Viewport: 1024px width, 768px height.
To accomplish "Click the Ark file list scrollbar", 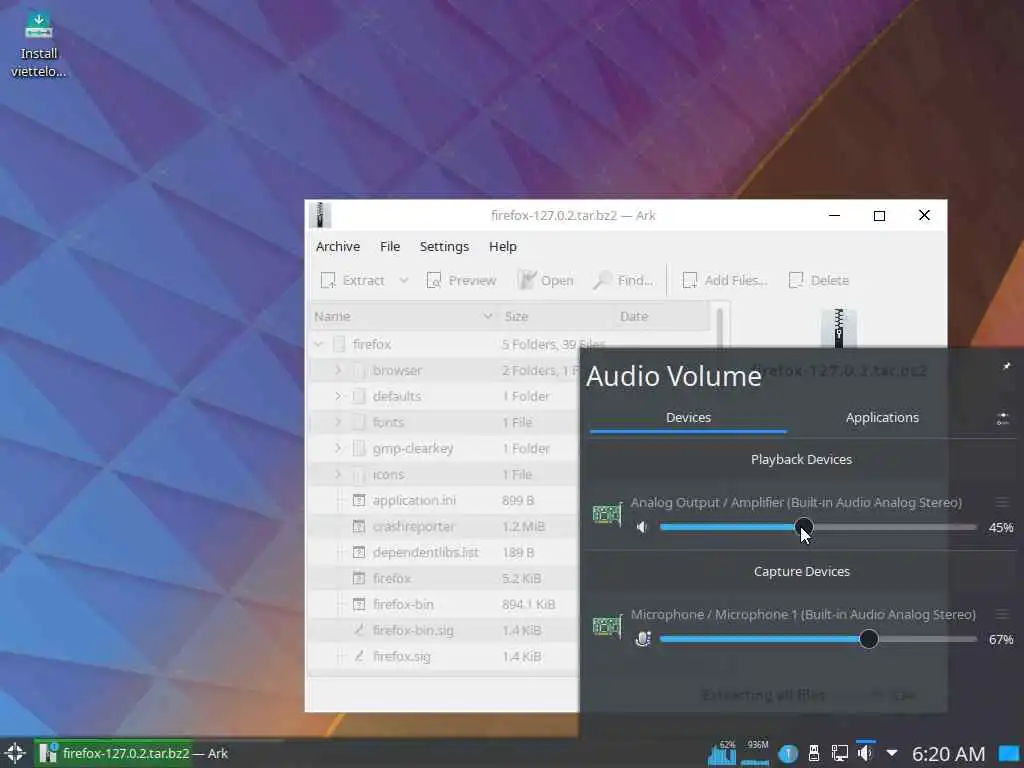I will pos(719,327).
